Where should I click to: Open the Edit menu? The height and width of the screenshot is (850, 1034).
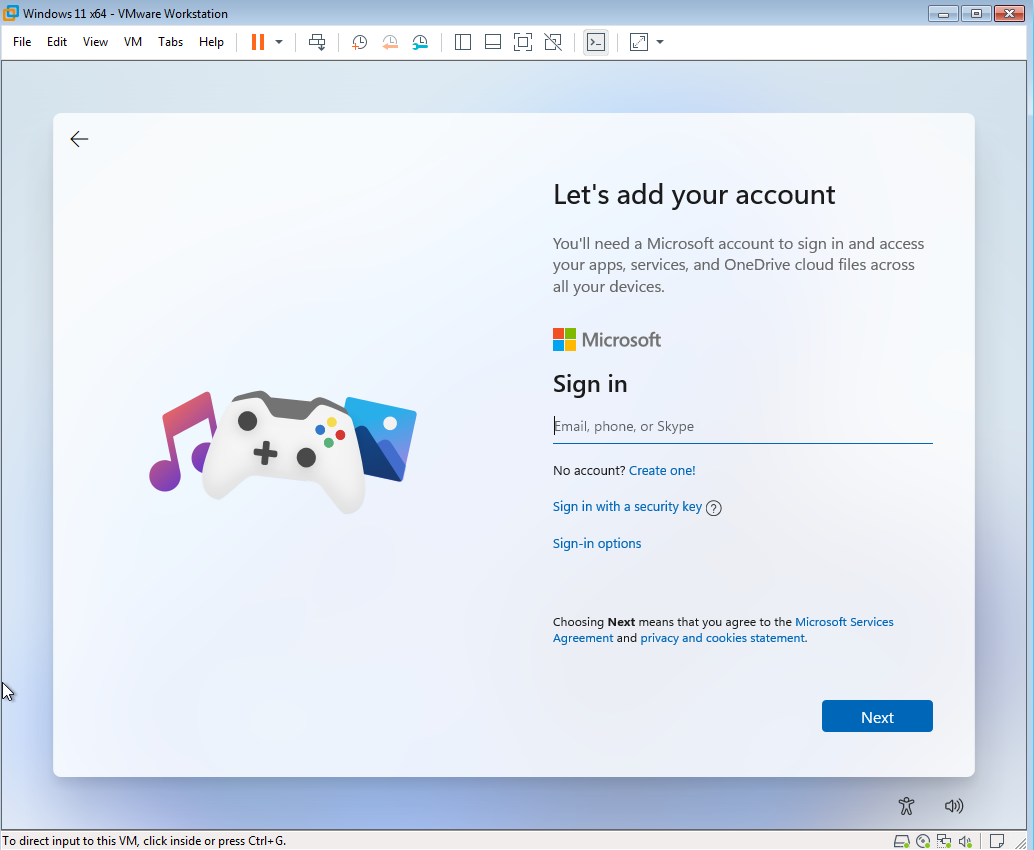(57, 42)
